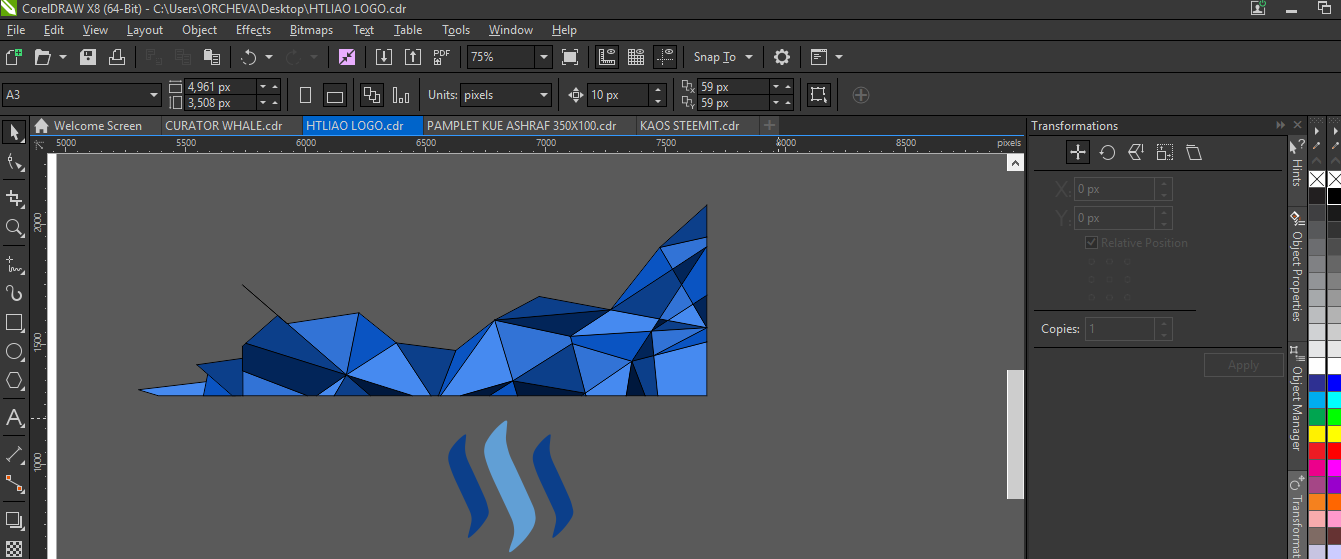Select the Artistic media tool

point(14,293)
